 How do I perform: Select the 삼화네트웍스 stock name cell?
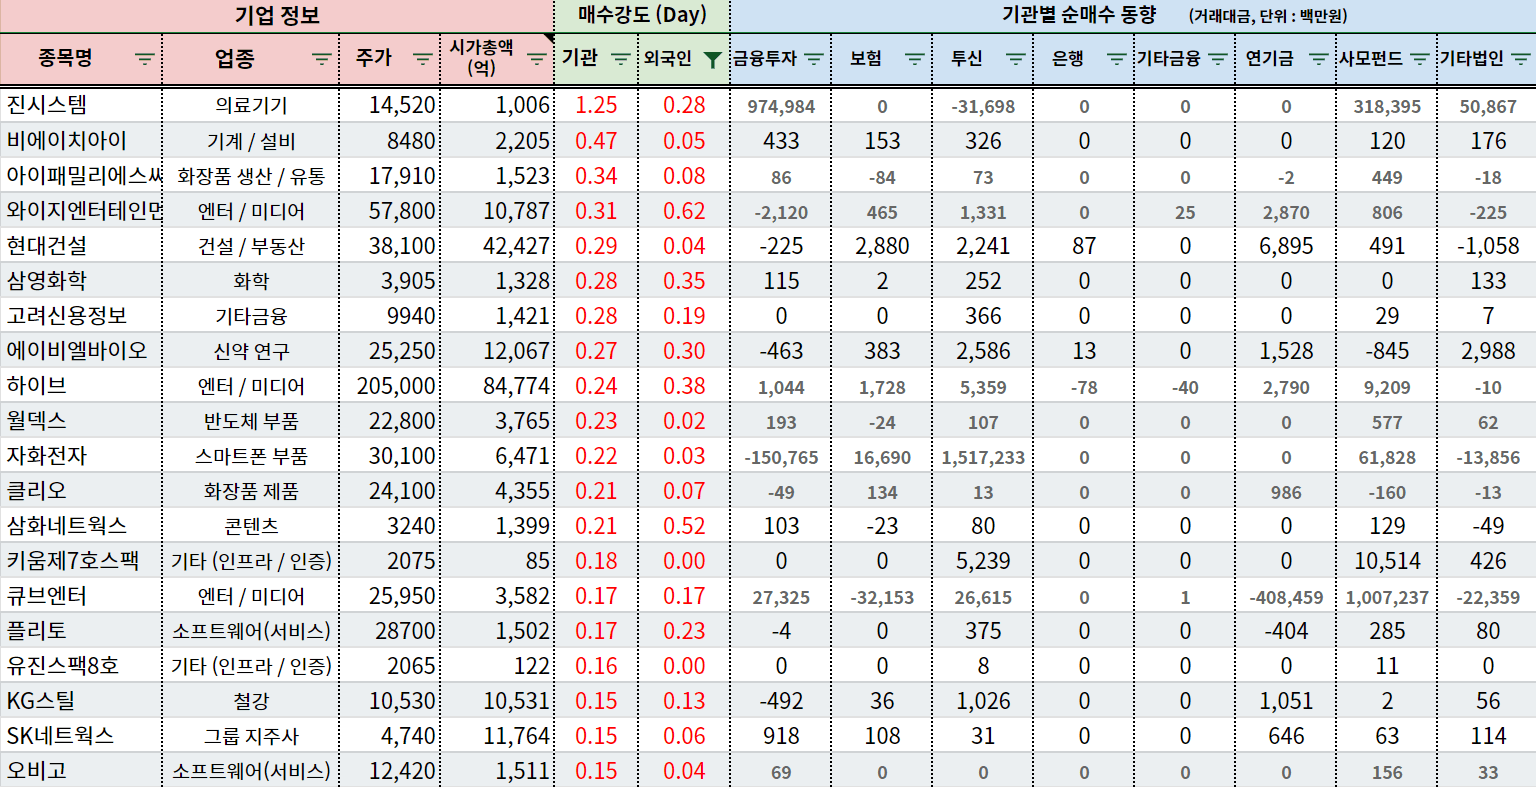pos(80,525)
